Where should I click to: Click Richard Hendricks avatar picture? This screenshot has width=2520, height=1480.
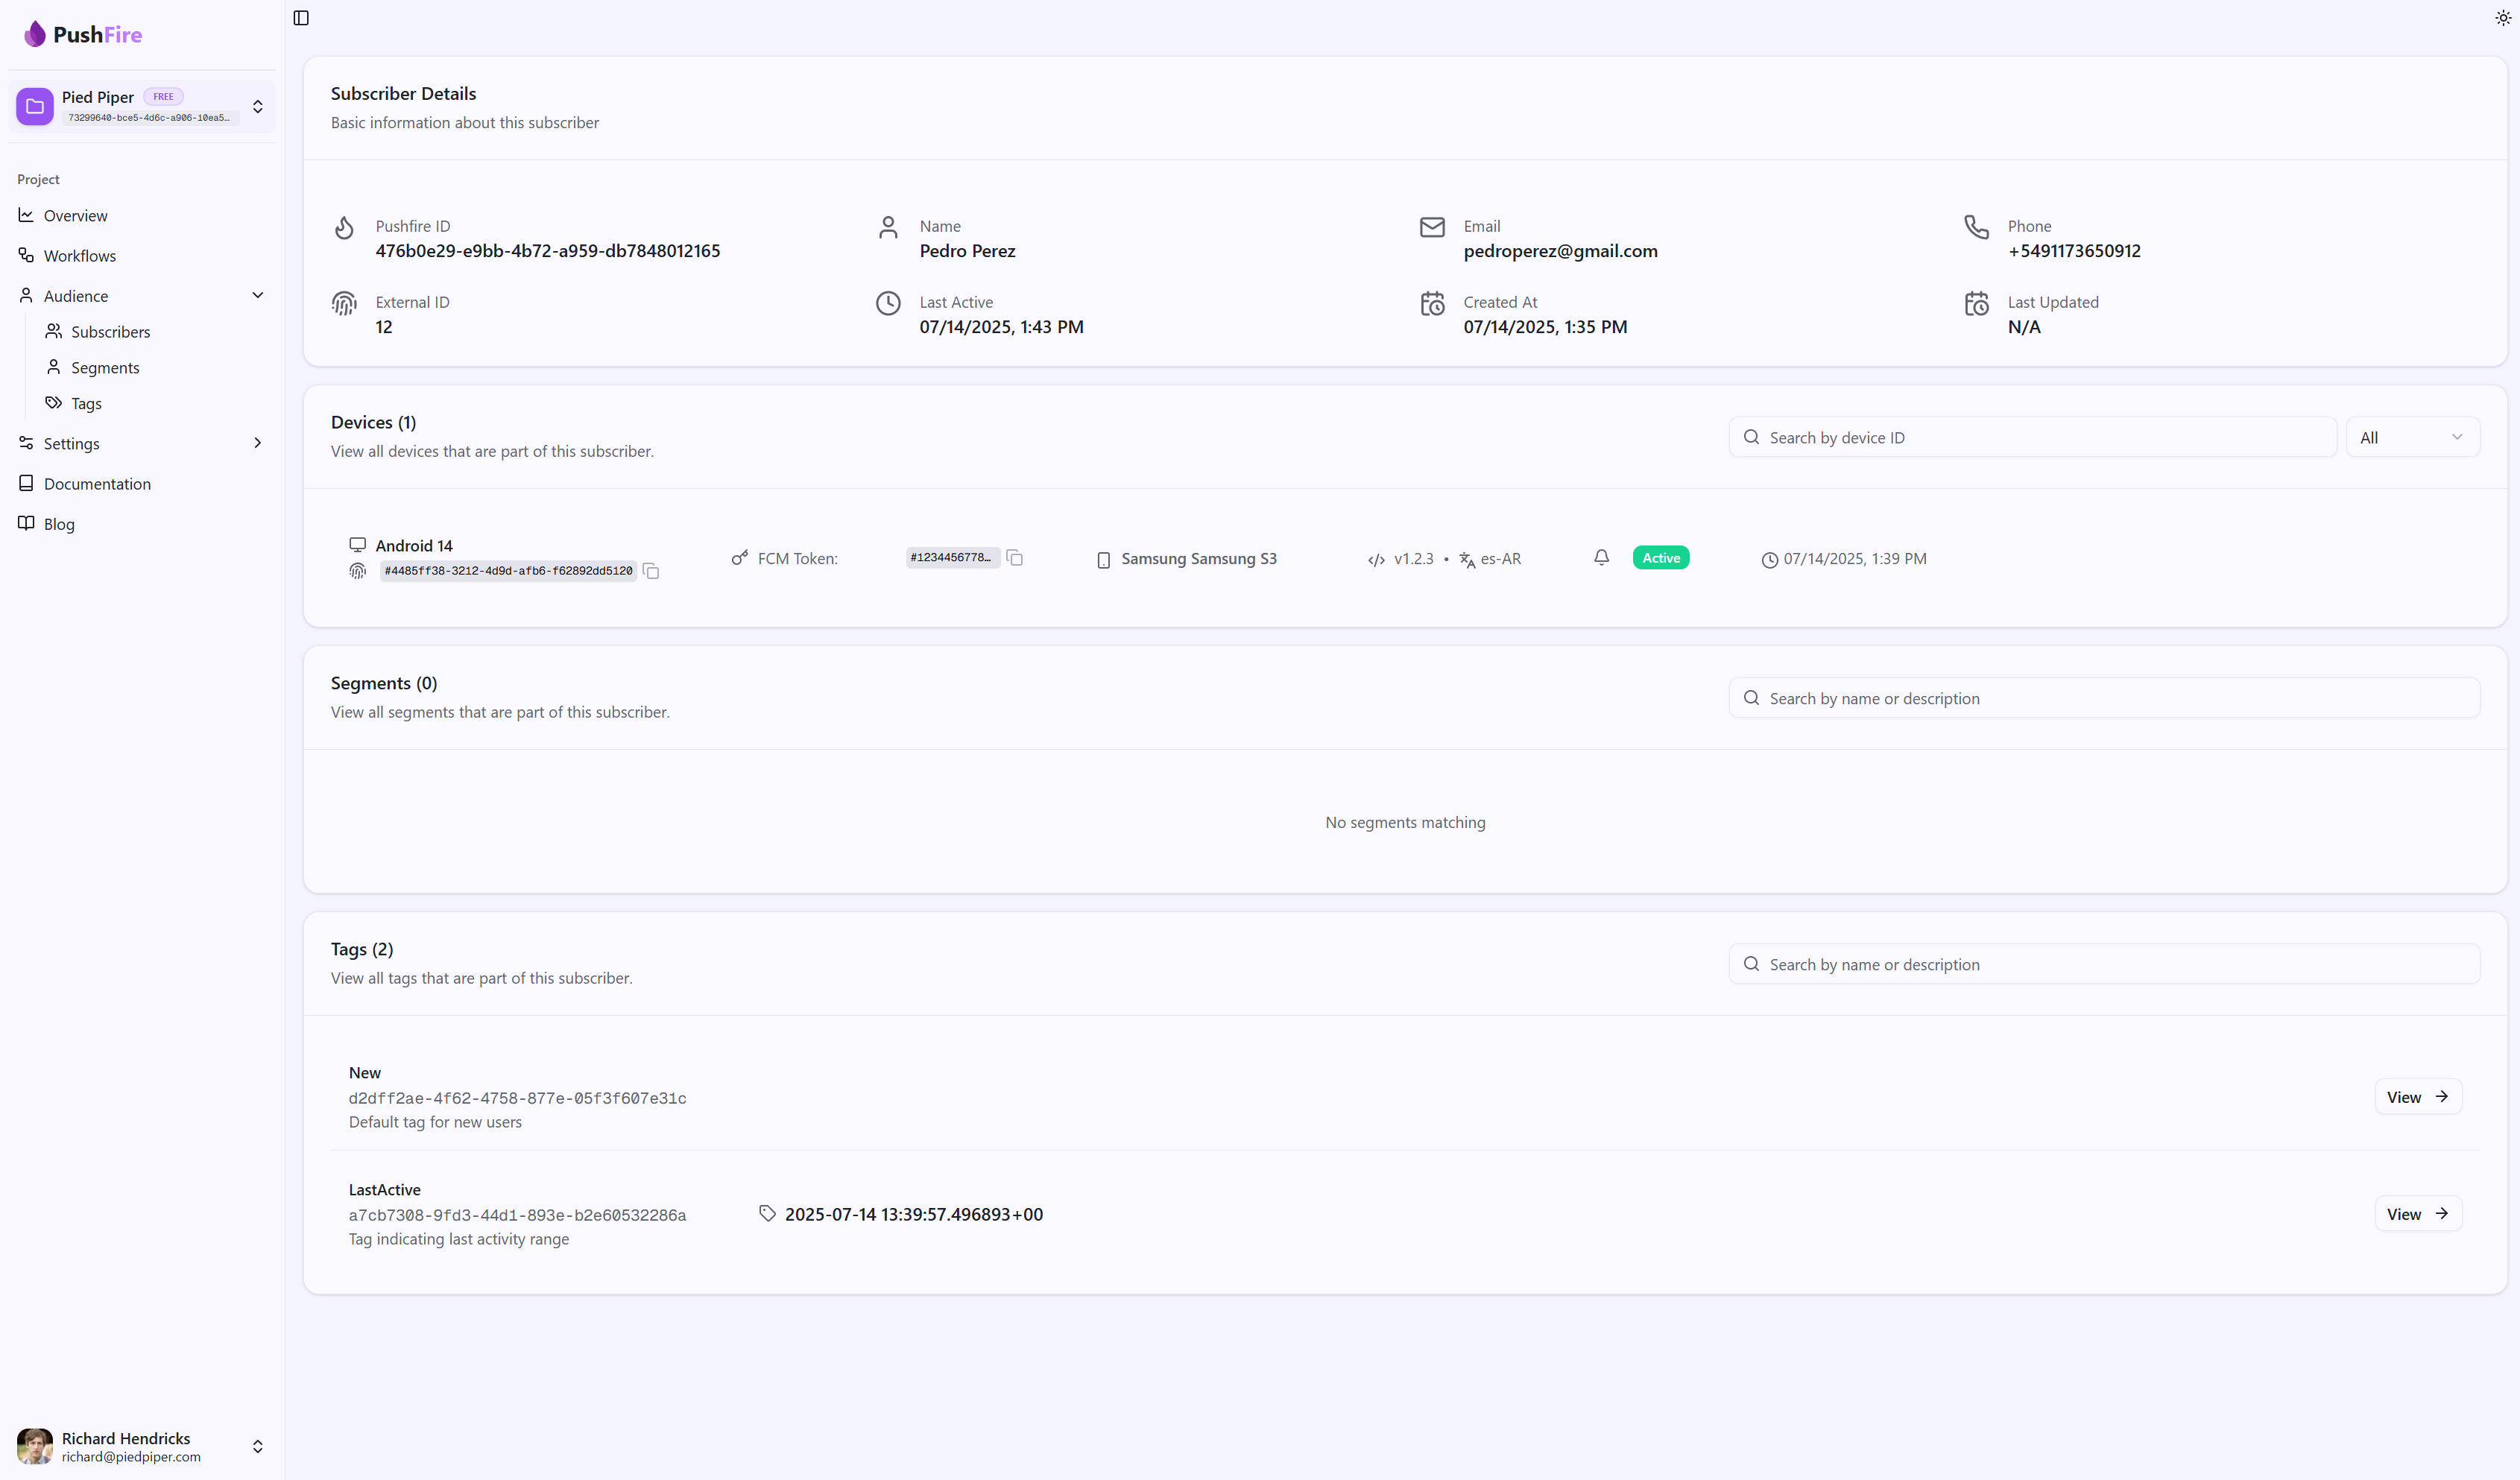click(x=35, y=1446)
